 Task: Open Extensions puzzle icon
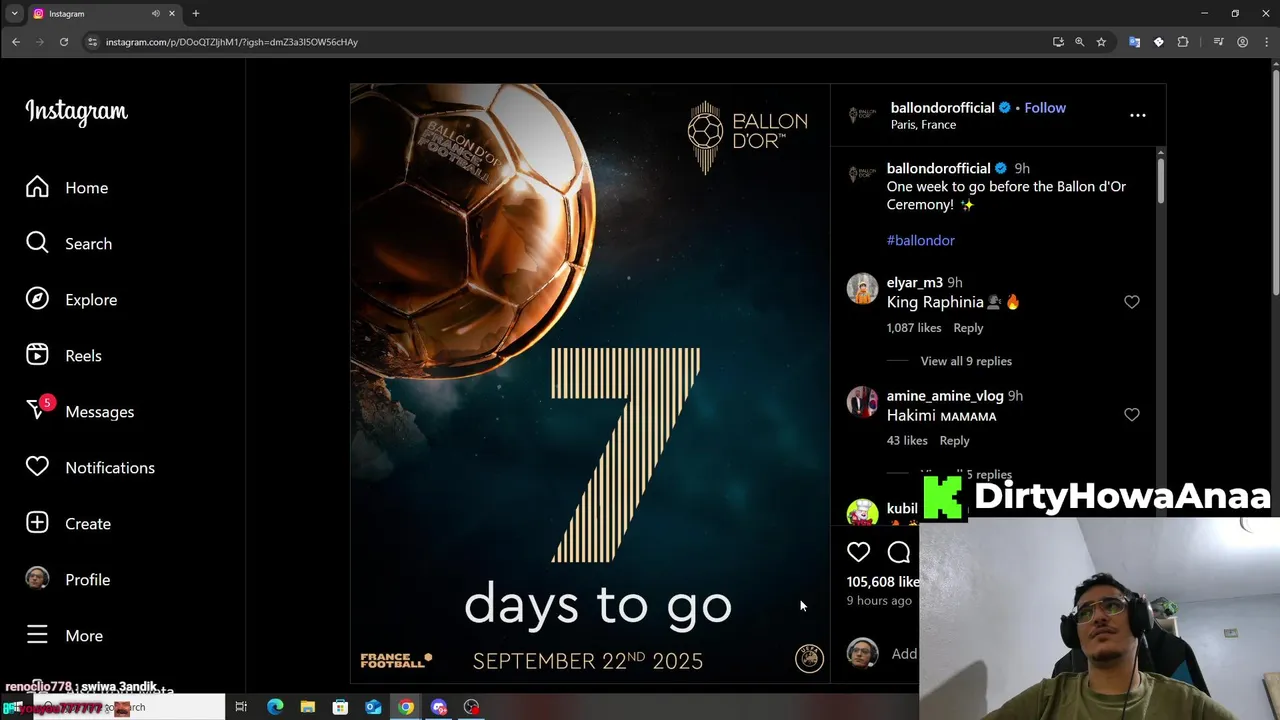[x=1183, y=42]
